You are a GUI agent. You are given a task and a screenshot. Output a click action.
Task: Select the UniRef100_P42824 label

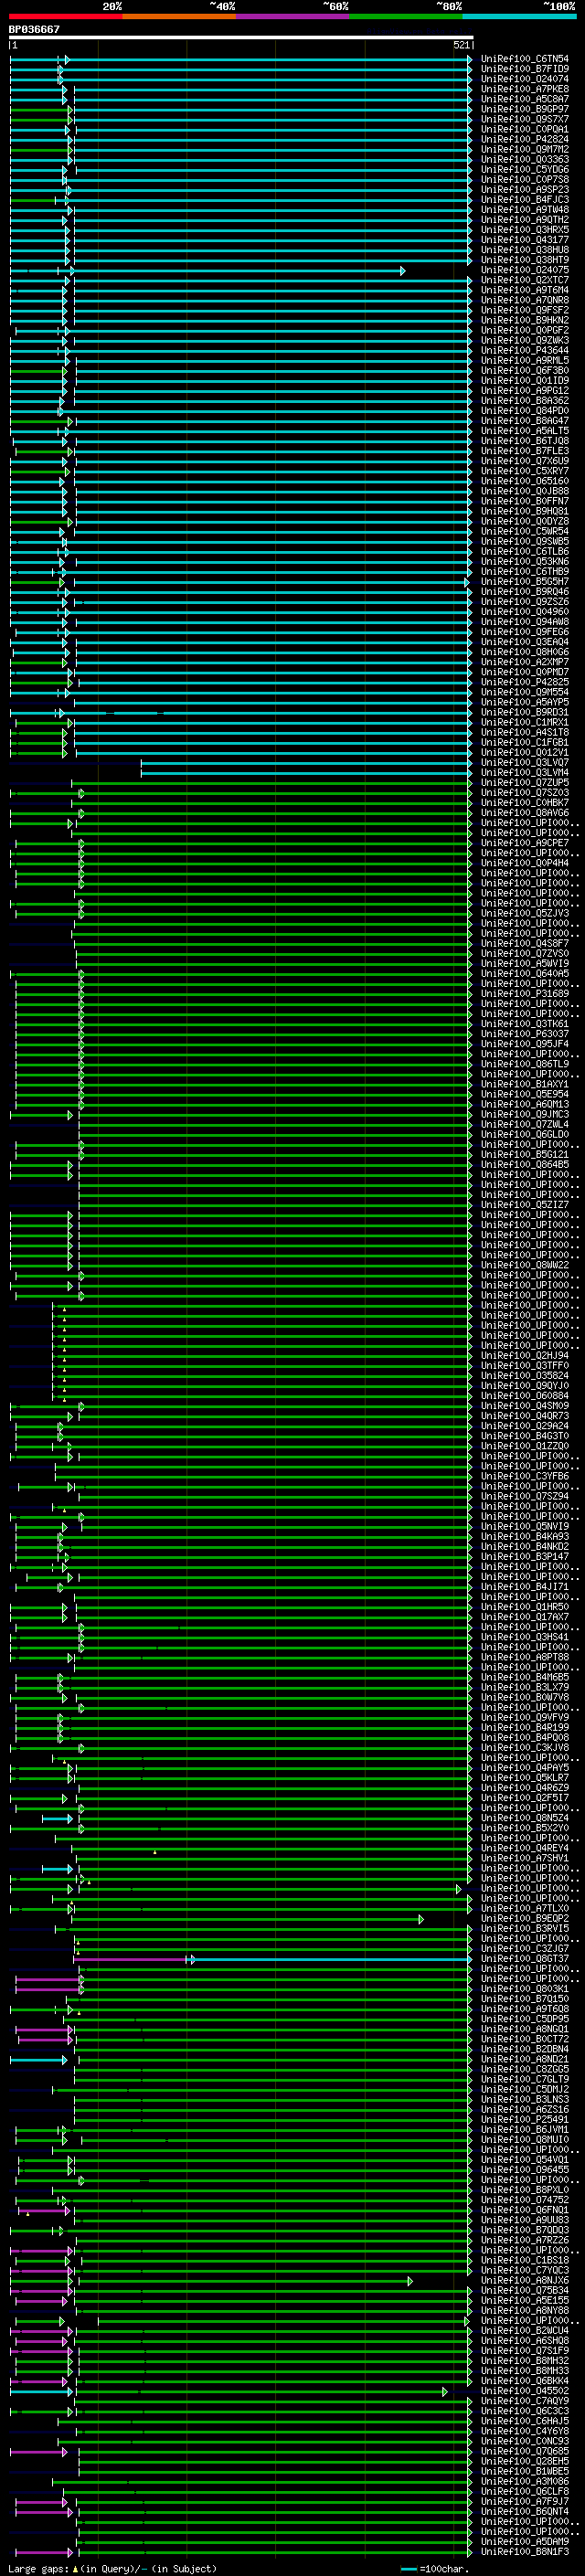tap(525, 140)
